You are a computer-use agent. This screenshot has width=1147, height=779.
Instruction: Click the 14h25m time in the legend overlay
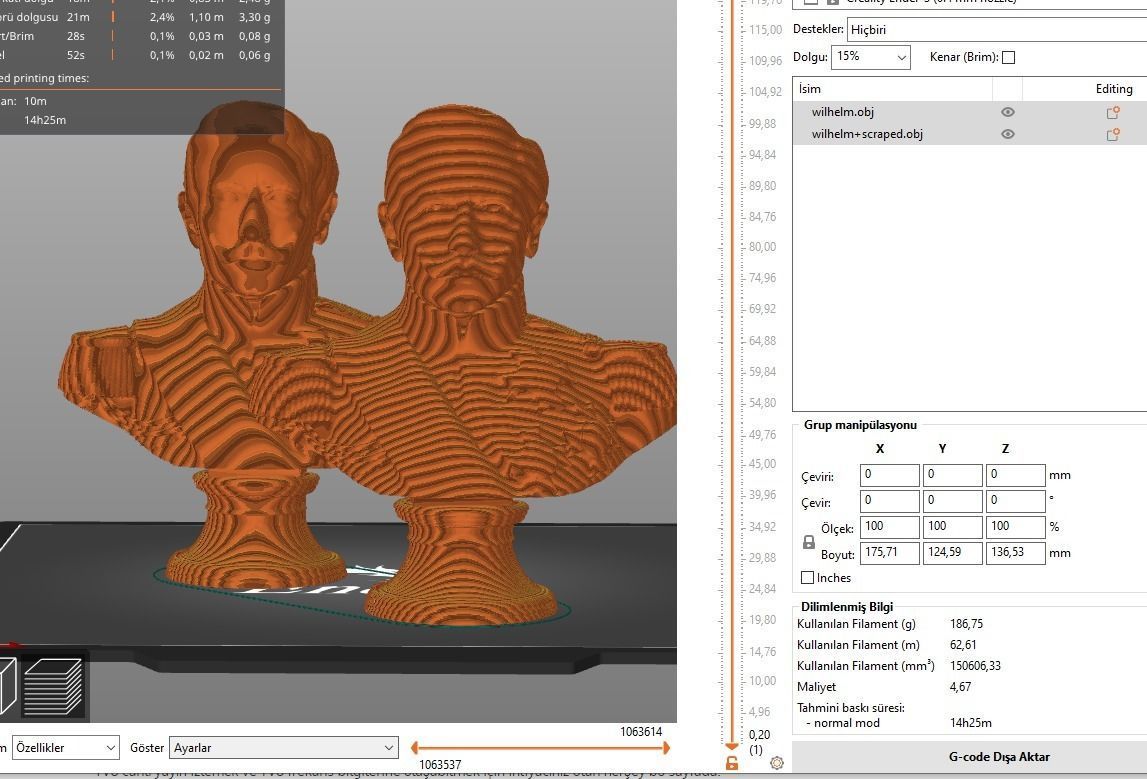click(45, 120)
